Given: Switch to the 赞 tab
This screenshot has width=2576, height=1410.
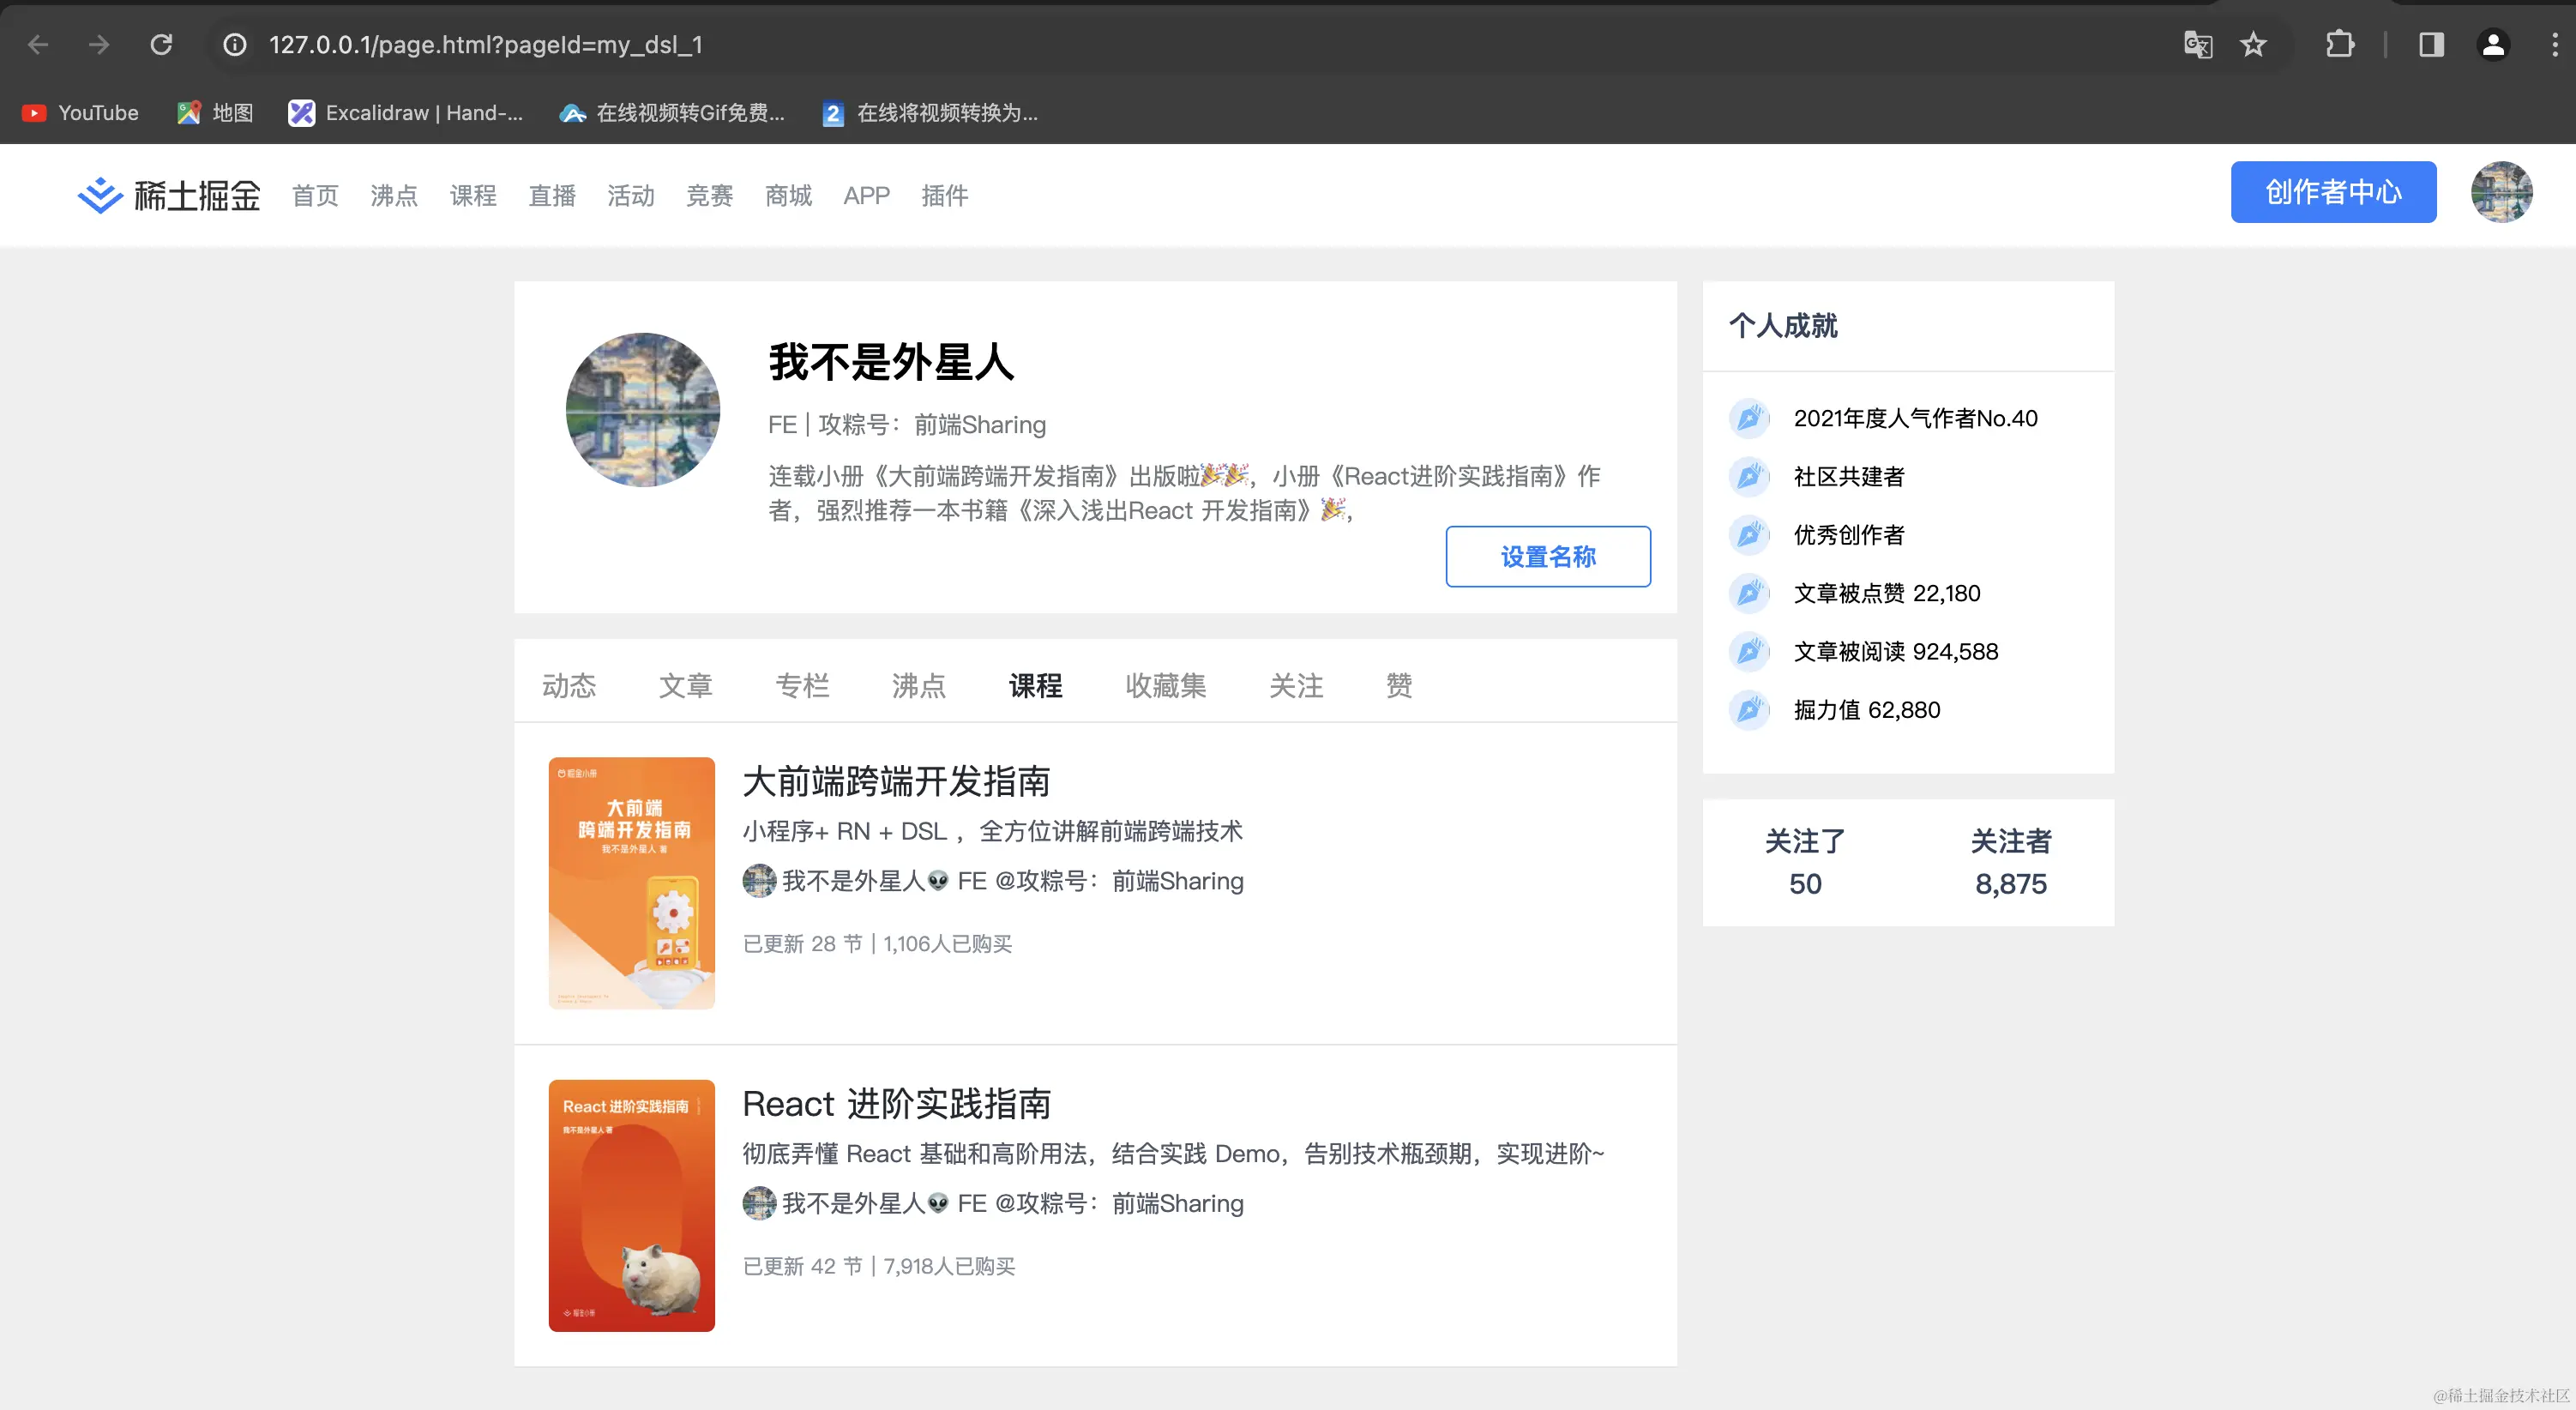Looking at the screenshot, I should 1399,686.
